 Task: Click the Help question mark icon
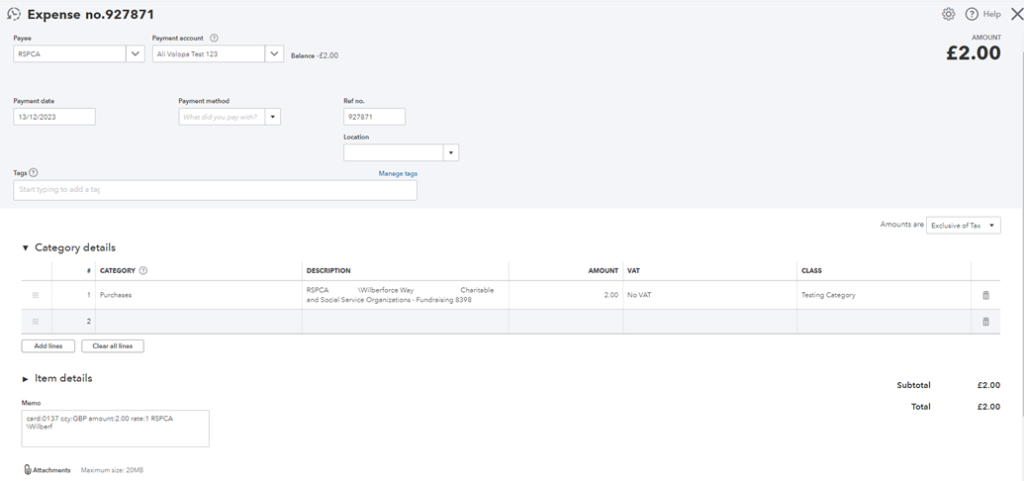pos(971,14)
